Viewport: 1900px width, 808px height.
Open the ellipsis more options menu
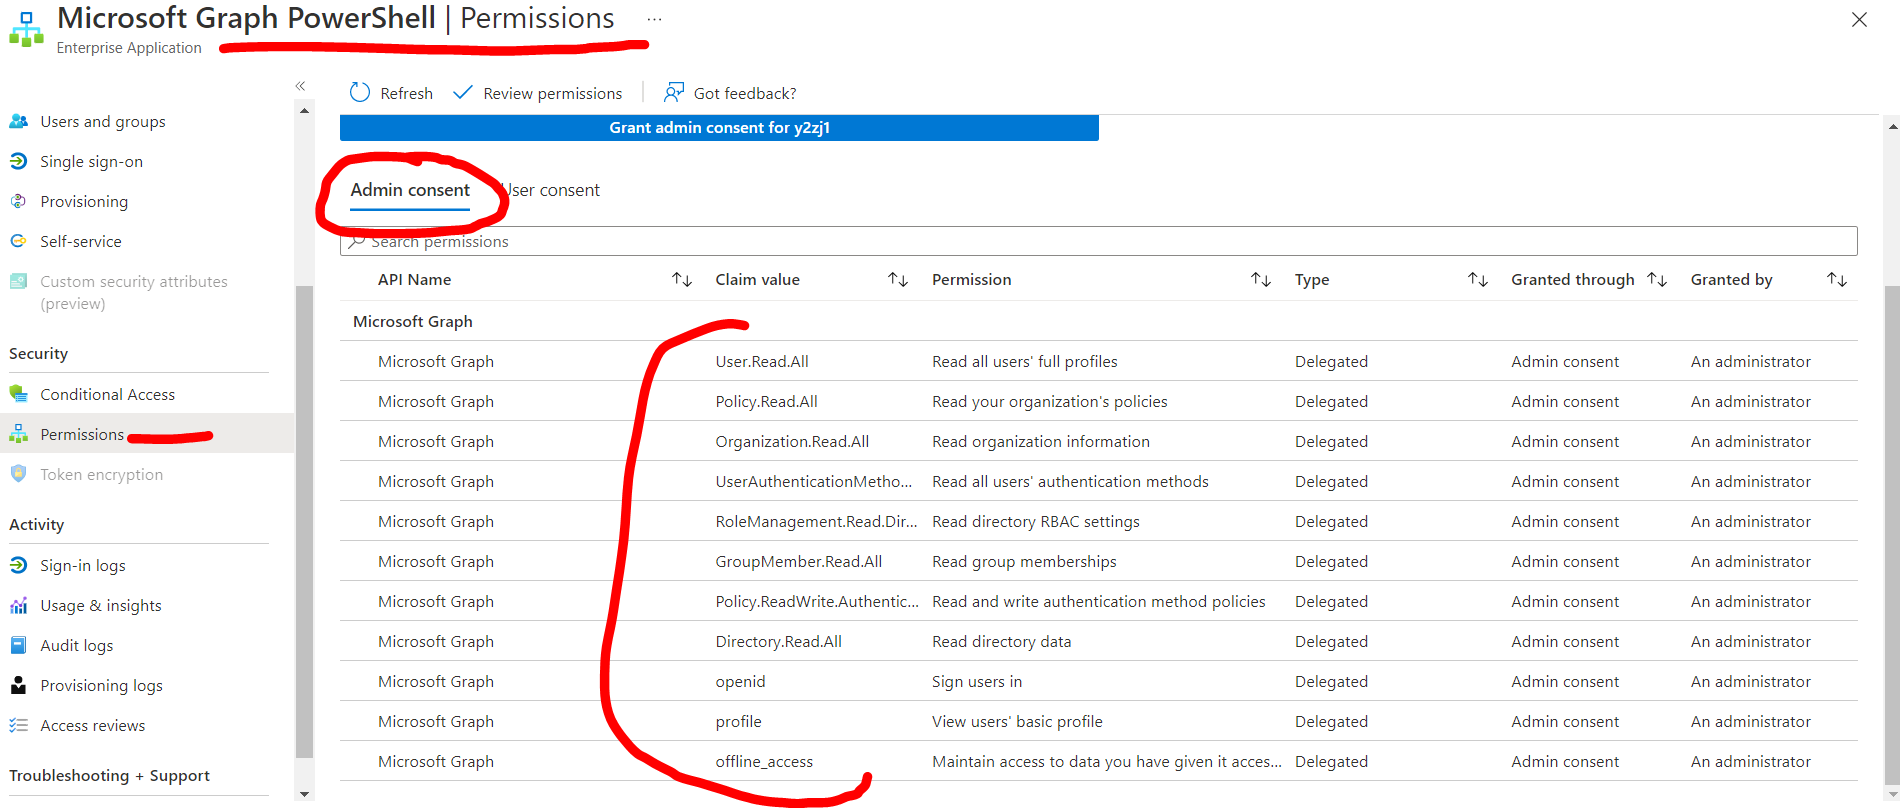click(654, 19)
